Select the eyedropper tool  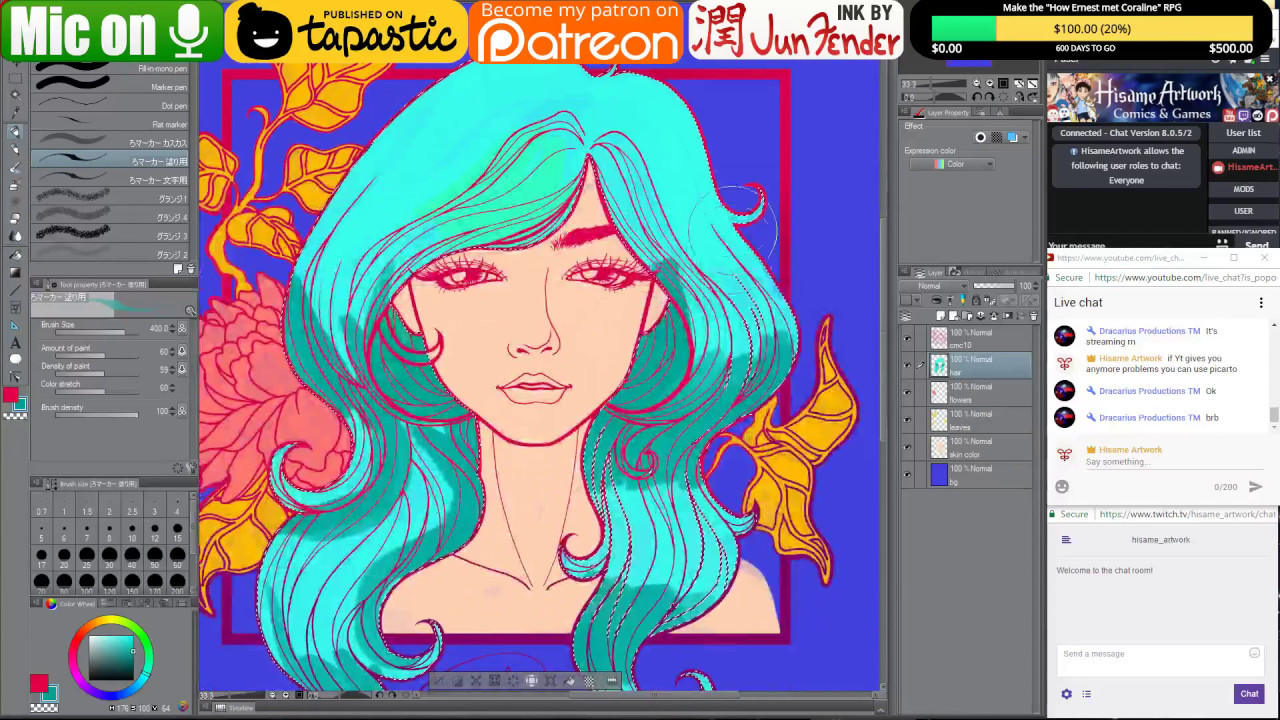coord(15,112)
